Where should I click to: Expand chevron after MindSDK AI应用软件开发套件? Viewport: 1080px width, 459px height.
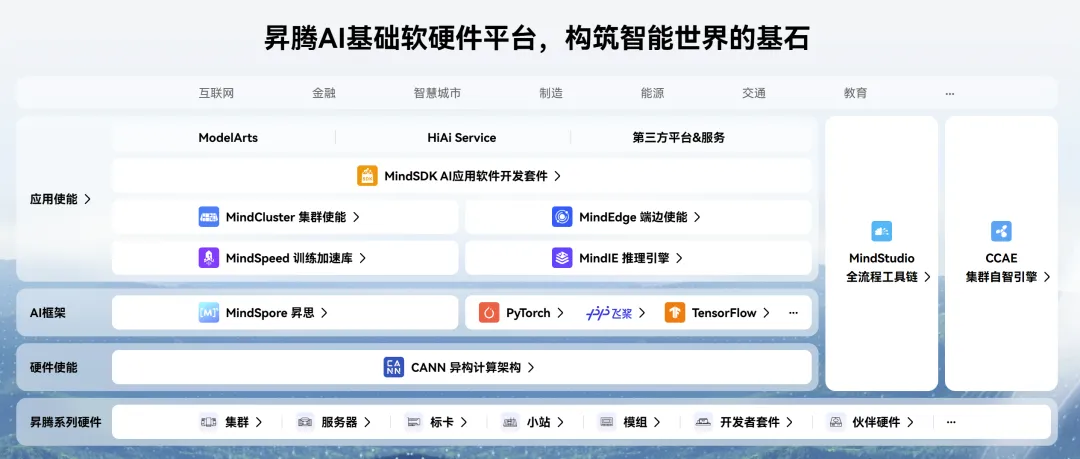[557, 176]
